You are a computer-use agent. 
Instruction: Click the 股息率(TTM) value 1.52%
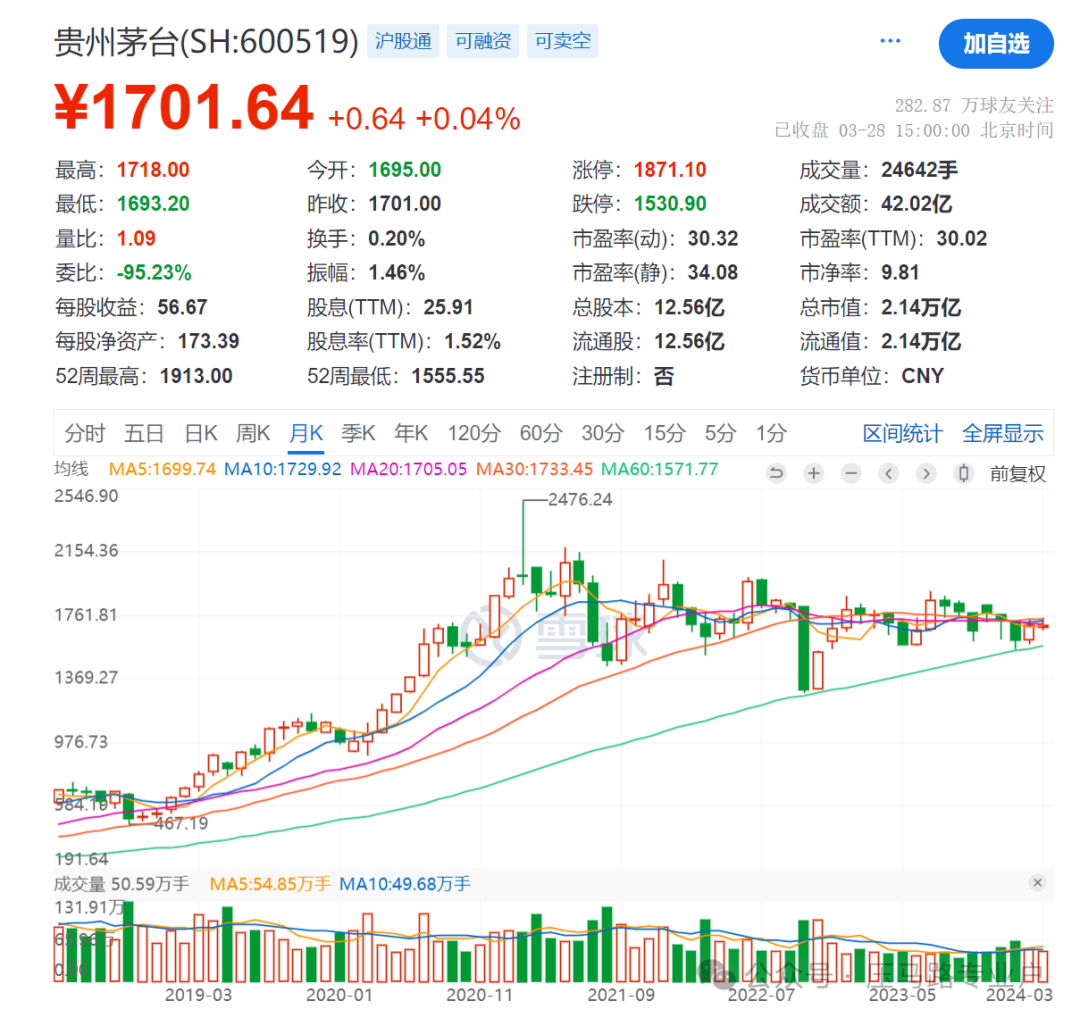click(x=472, y=342)
